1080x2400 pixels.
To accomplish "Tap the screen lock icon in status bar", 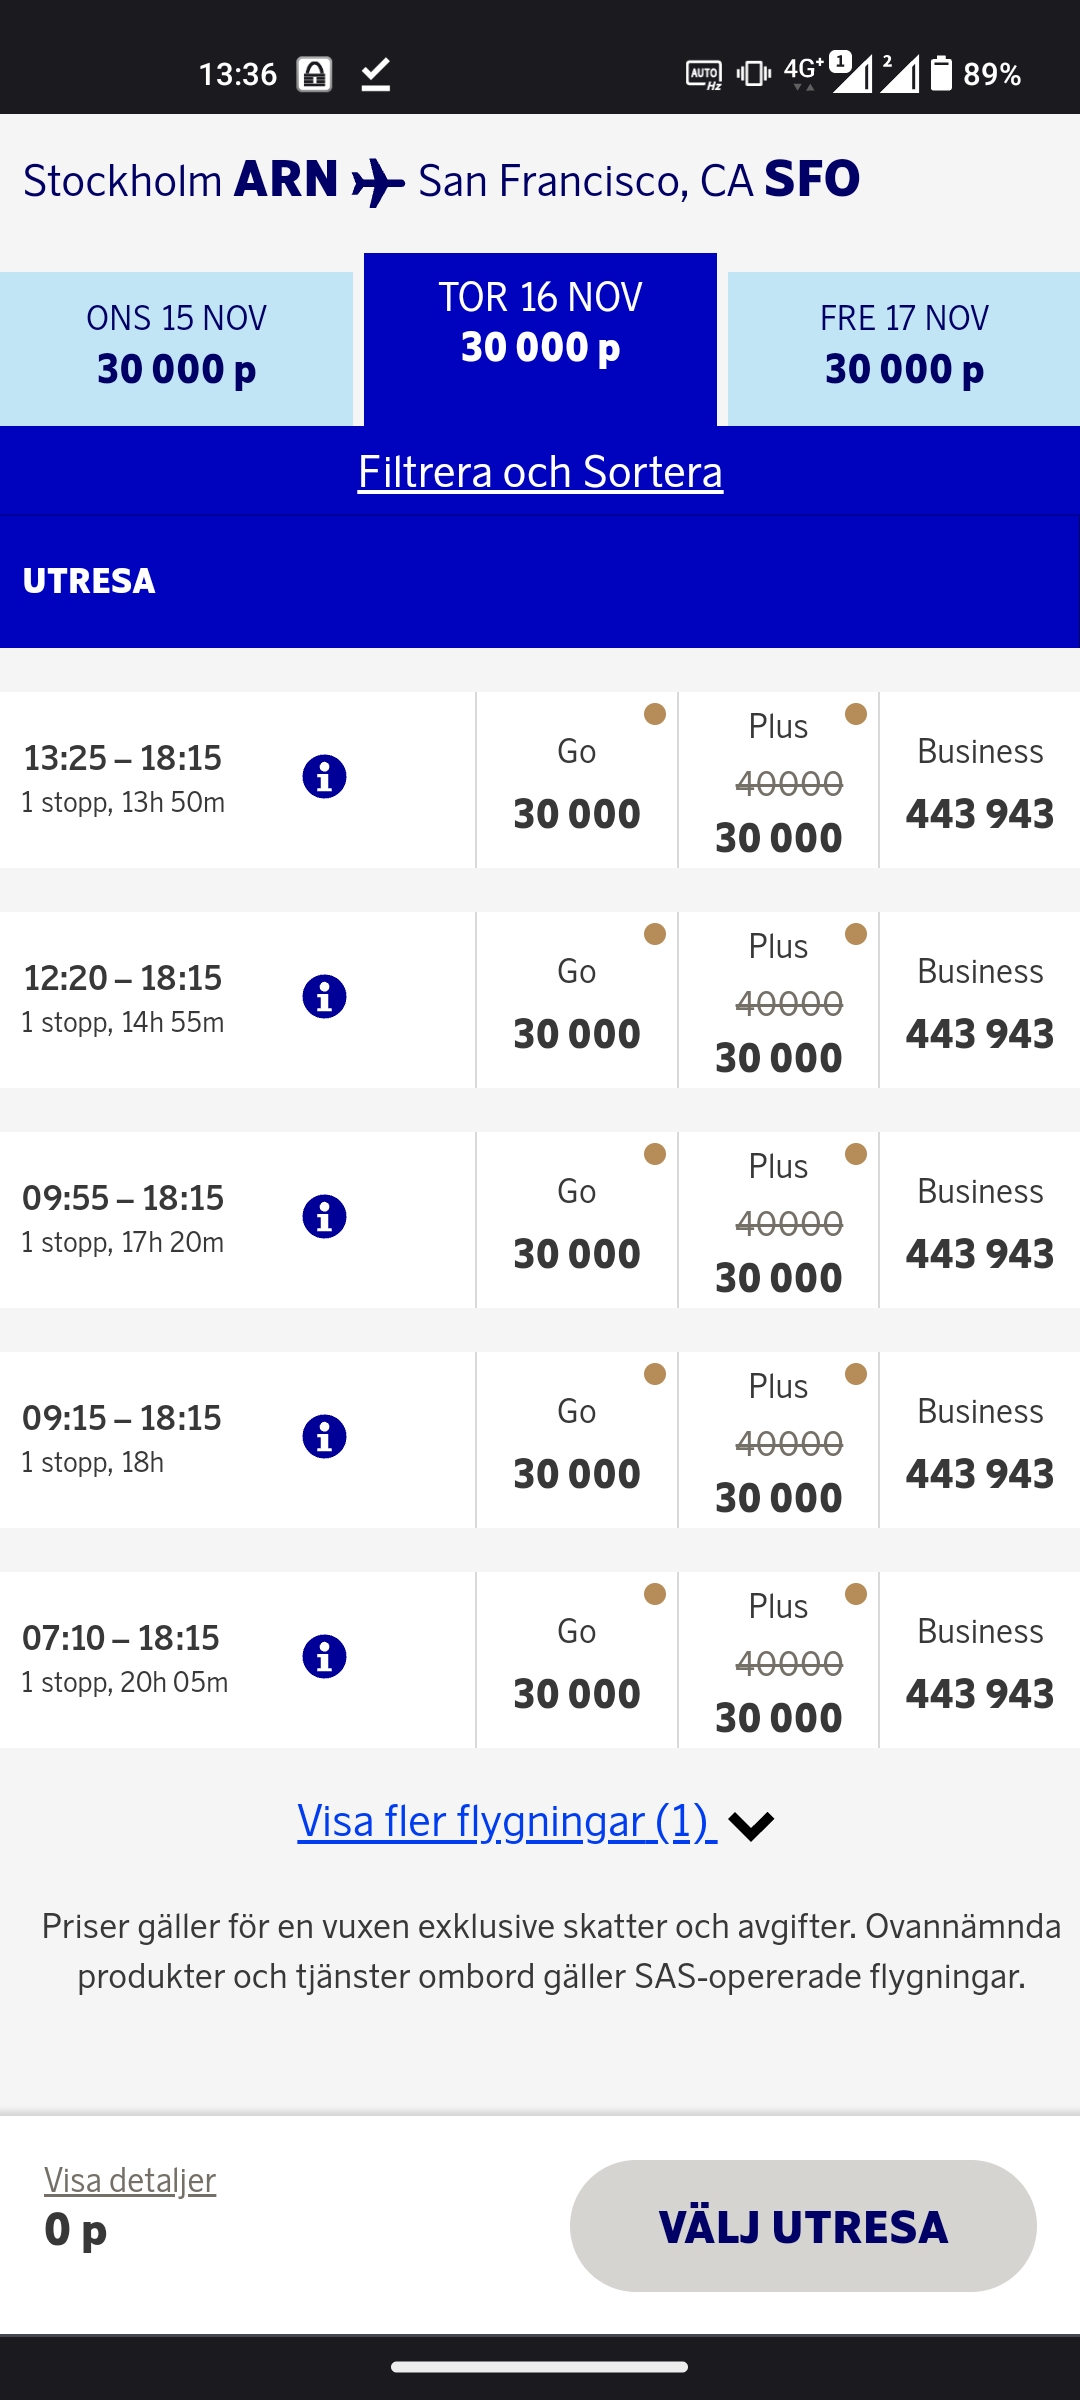I will click(x=314, y=74).
